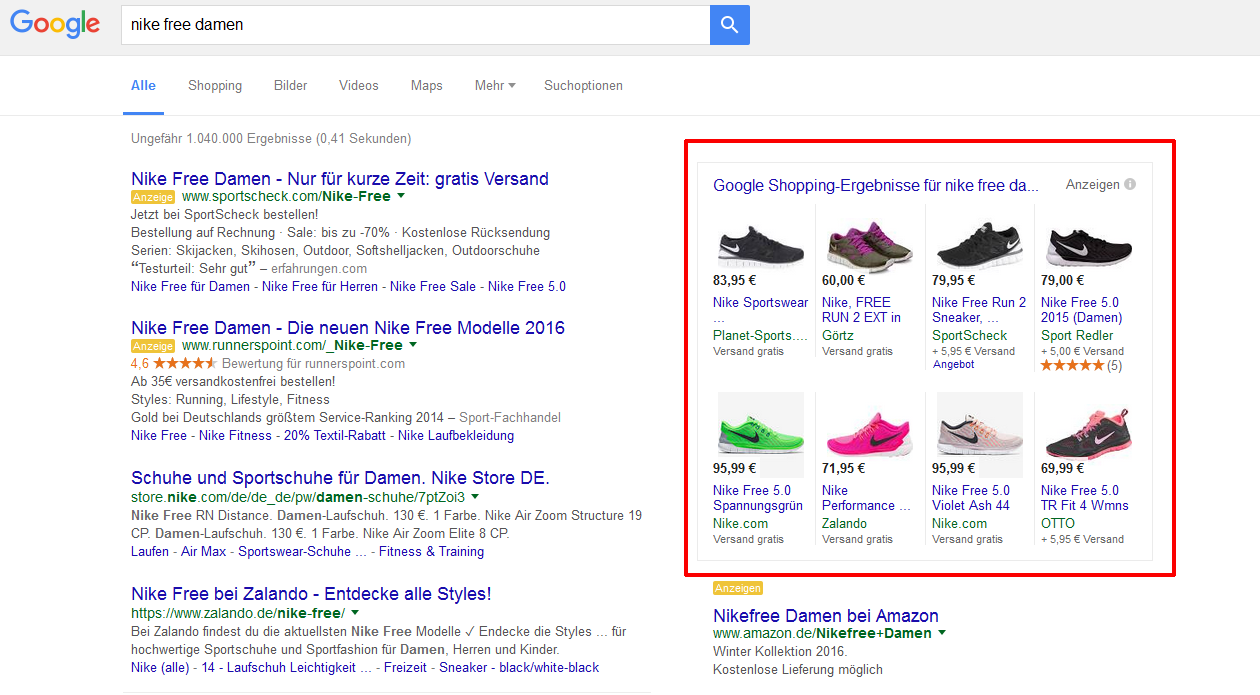The image size is (1260, 695).
Task: Open 'Nike Free 5.0 2015 (Damen)' product link
Action: [1082, 310]
